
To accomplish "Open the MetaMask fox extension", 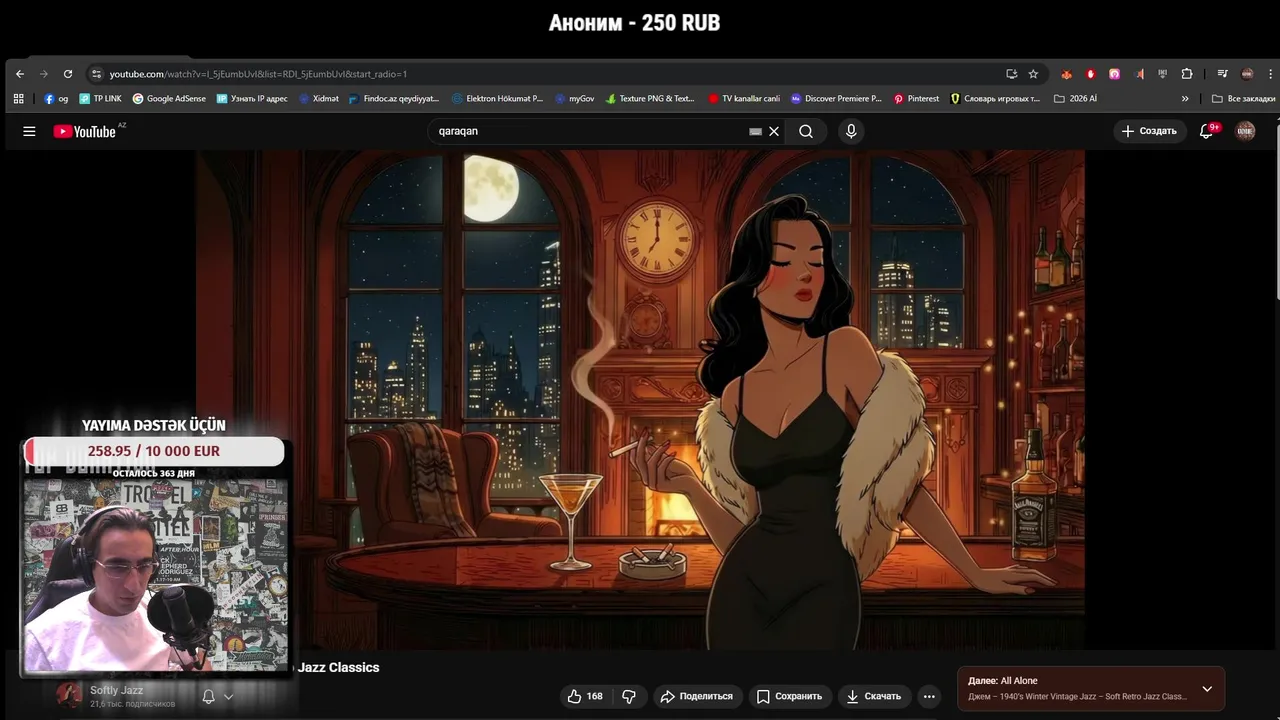I will pyautogui.click(x=1066, y=74).
